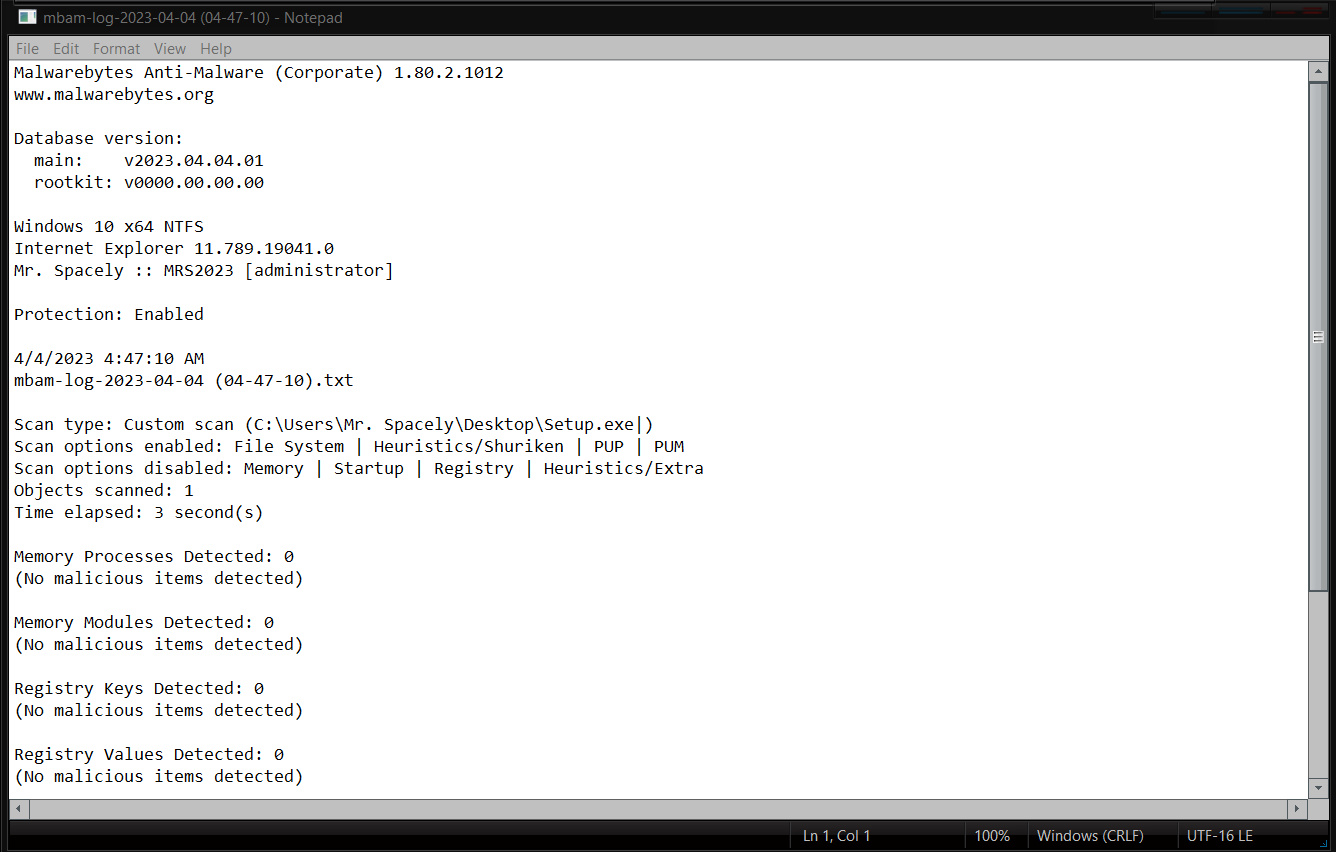Click the 'main: v2023.04.04.01' line
This screenshot has width=1336, height=852.
click(149, 161)
